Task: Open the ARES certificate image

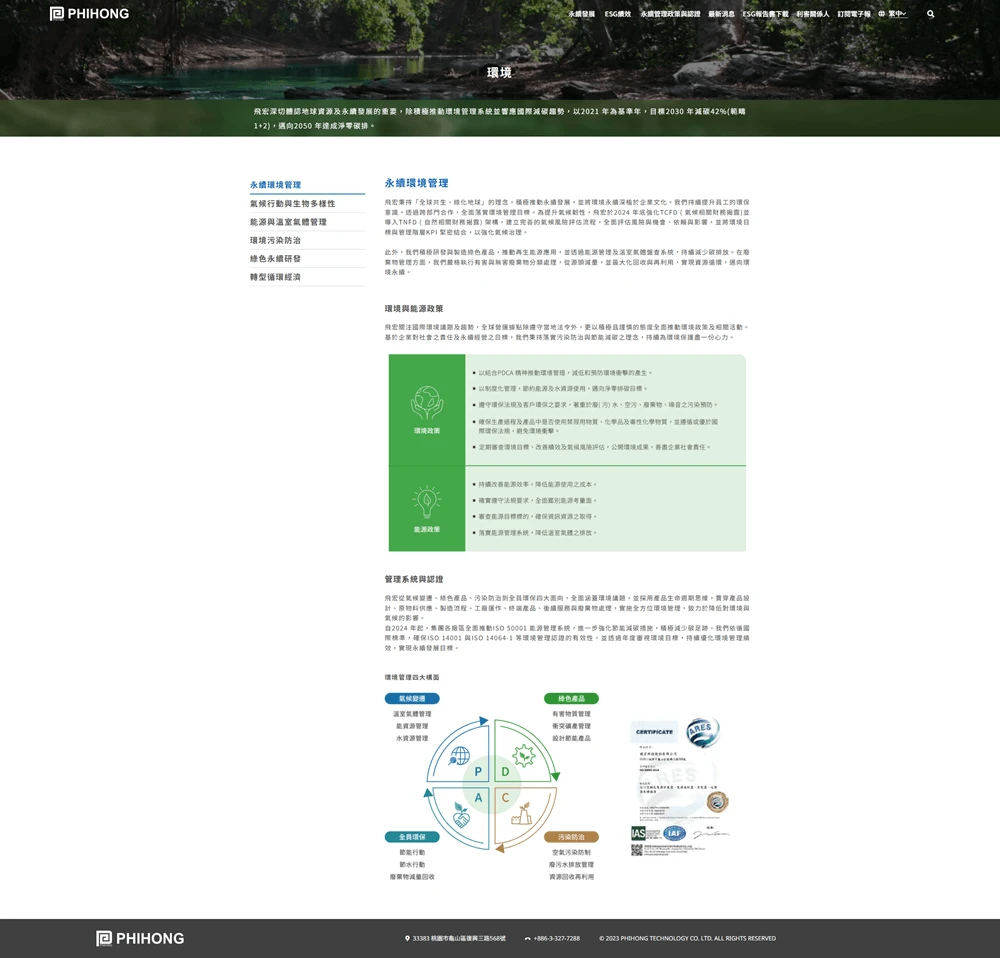Action: pos(680,787)
